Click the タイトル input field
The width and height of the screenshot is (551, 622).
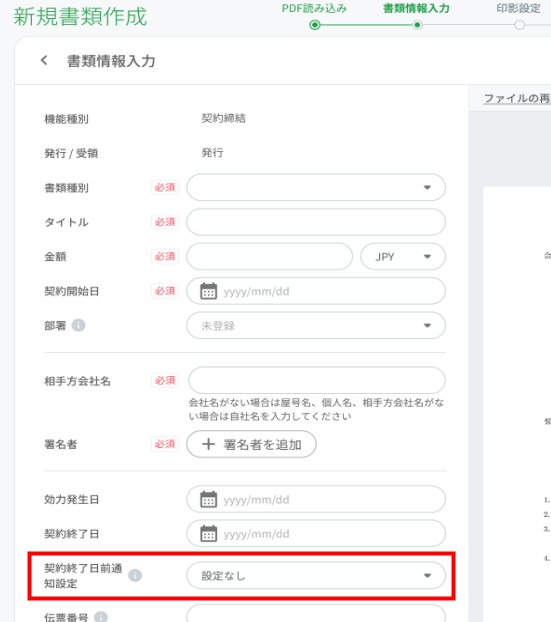[316, 222]
